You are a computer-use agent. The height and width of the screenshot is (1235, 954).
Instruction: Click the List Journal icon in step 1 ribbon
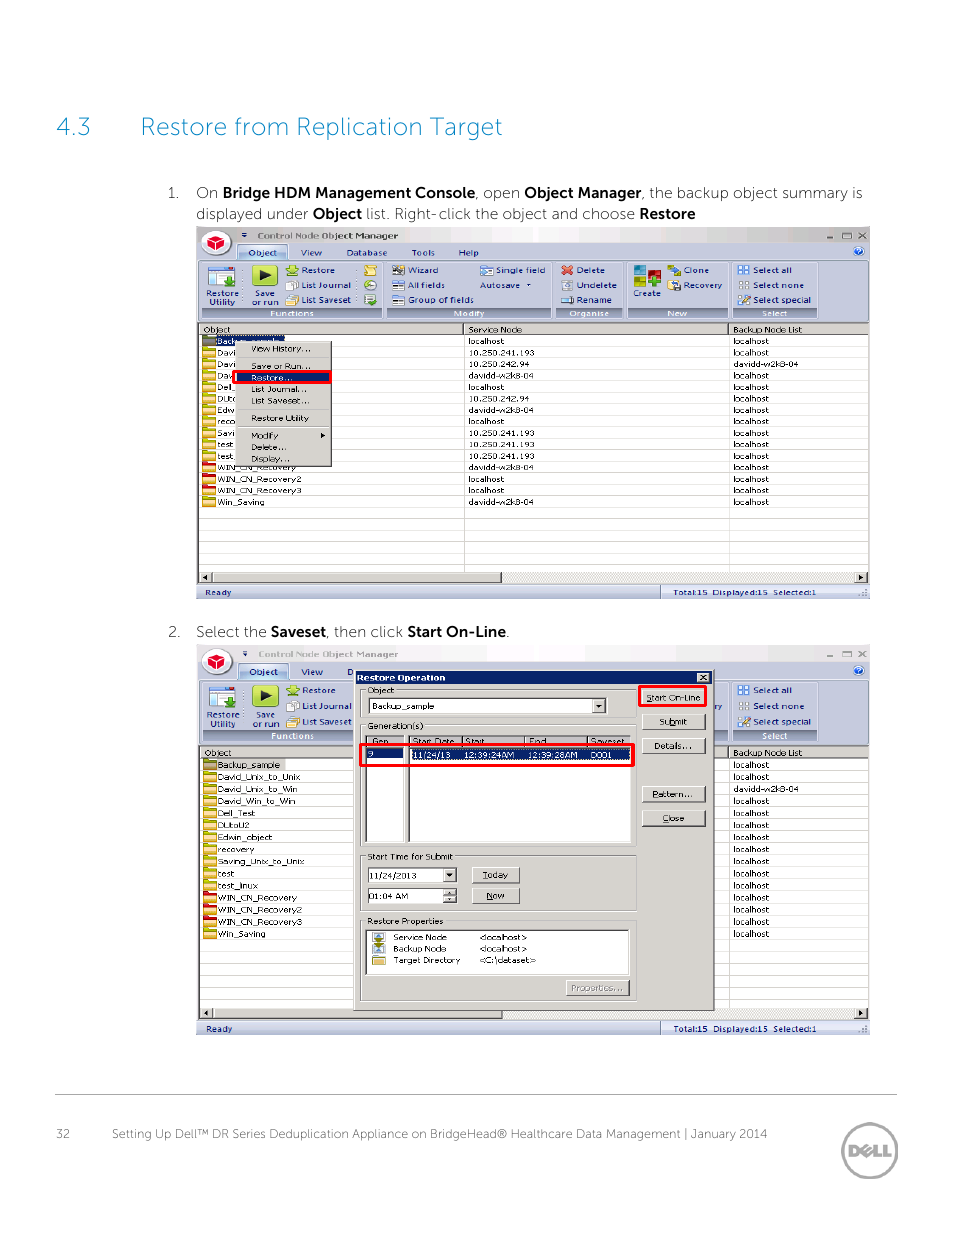[292, 285]
